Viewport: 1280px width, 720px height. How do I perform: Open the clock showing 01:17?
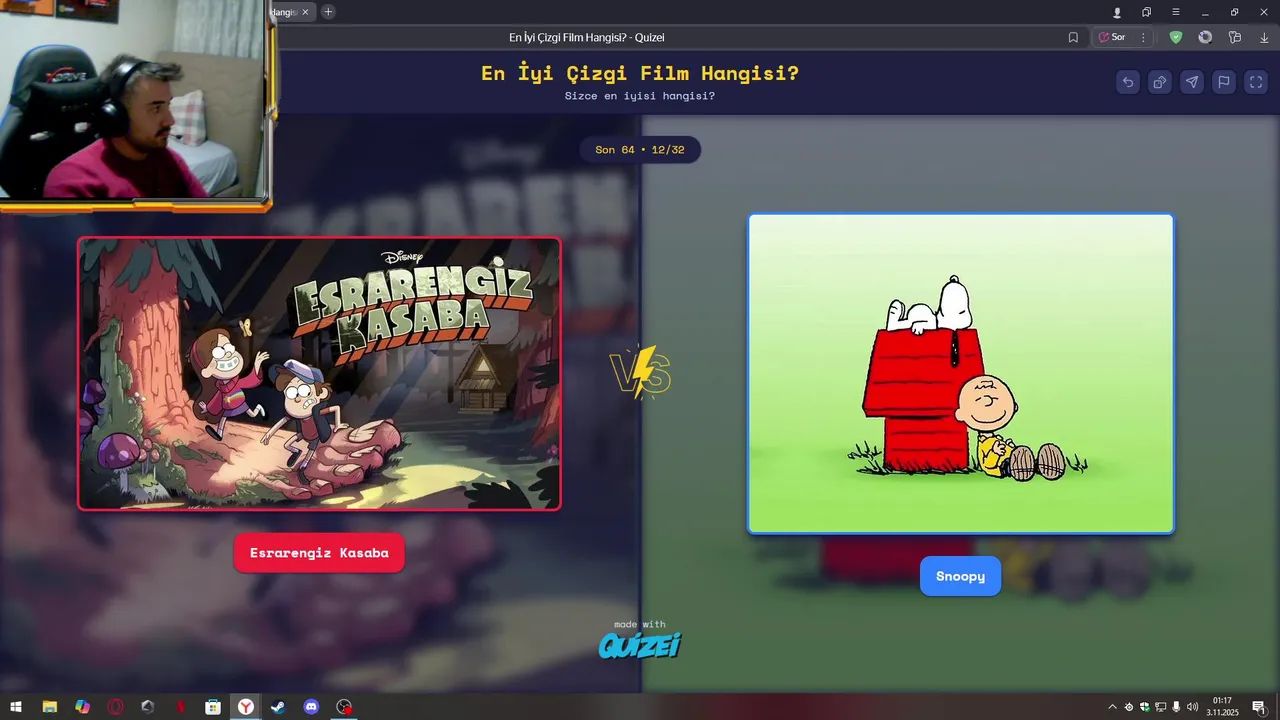click(x=1222, y=707)
